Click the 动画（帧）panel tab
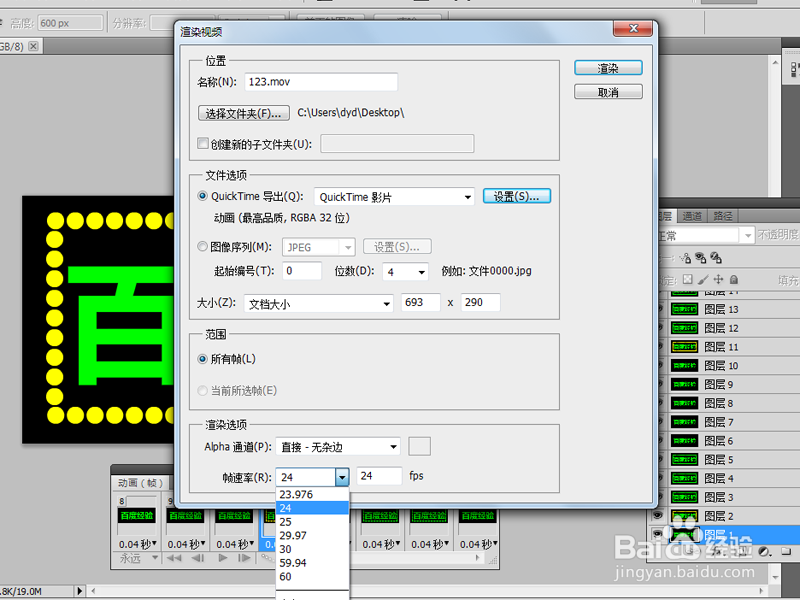Viewport: 800px width, 600px height. point(140,483)
